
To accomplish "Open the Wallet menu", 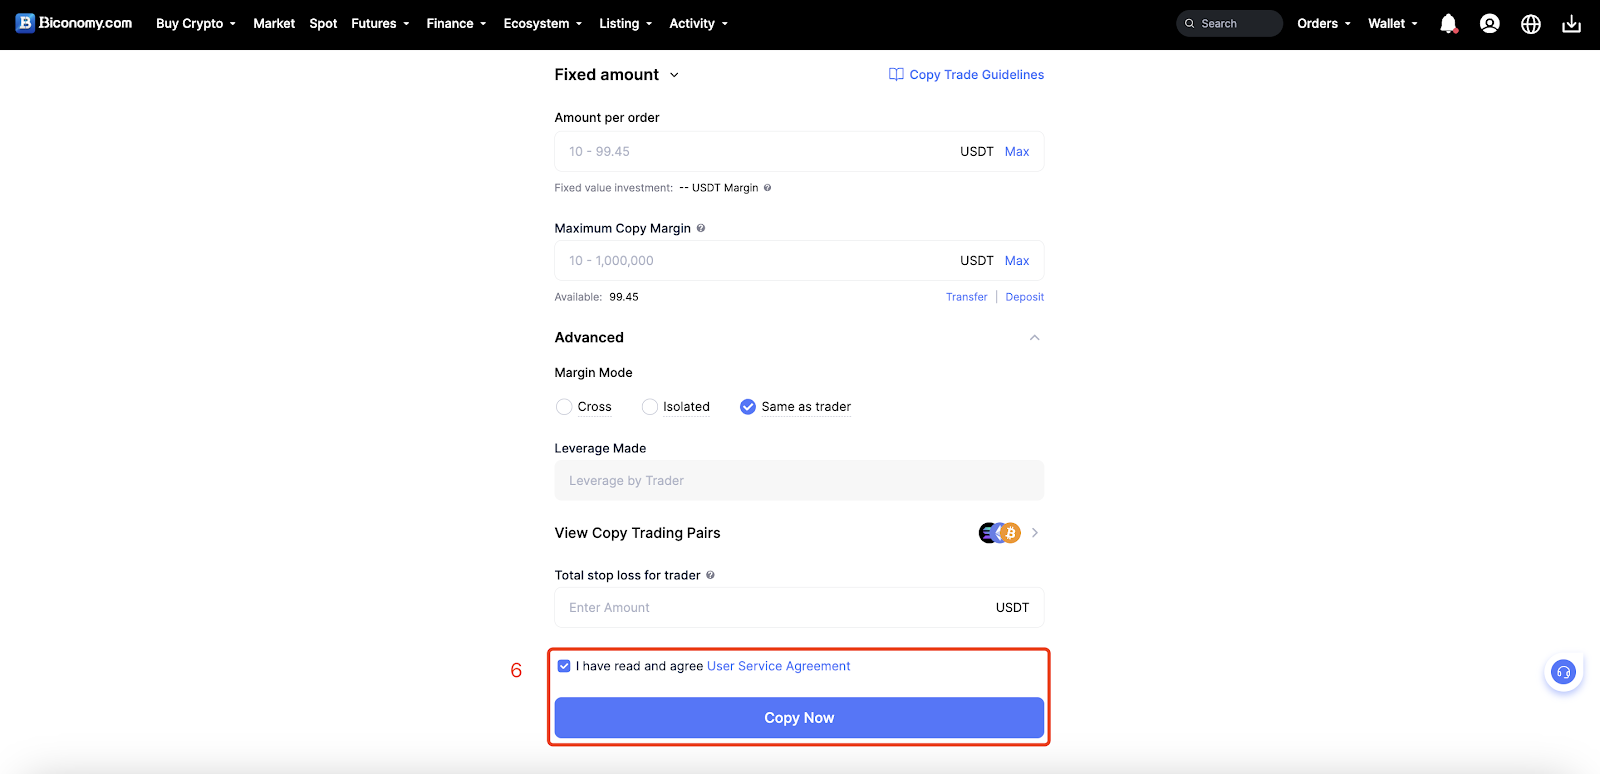I will (x=1393, y=23).
